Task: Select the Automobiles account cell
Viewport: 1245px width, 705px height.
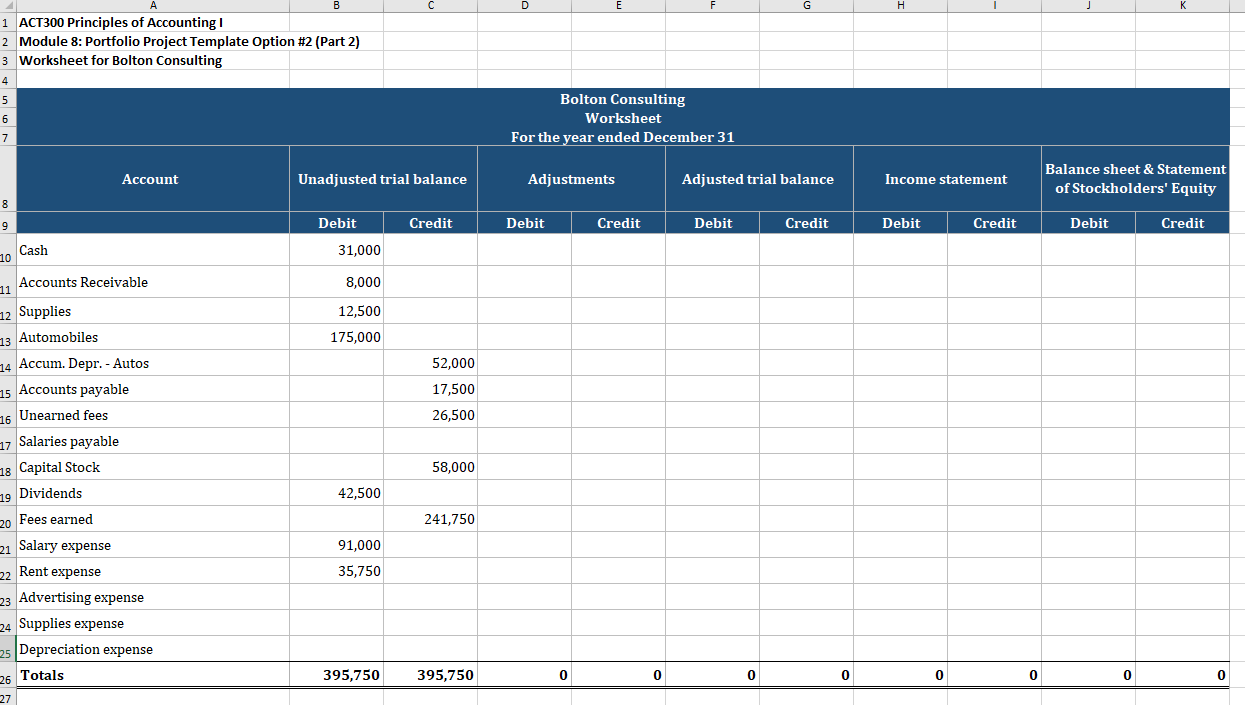Action: pyautogui.click(x=152, y=337)
